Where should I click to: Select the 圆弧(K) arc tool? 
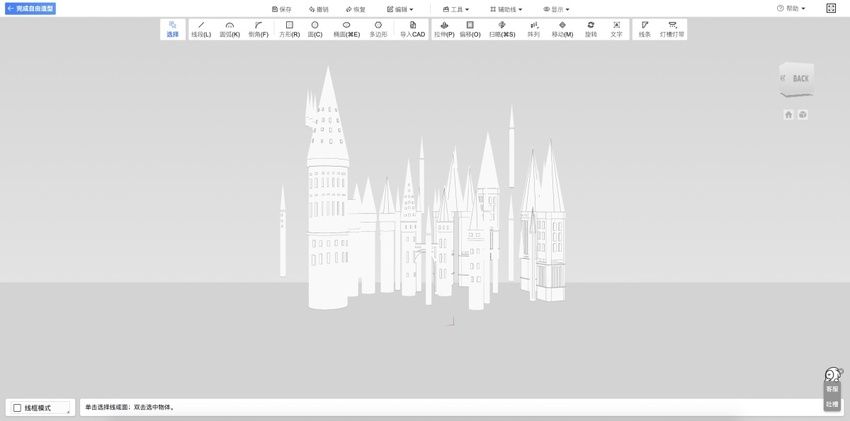[x=229, y=29]
